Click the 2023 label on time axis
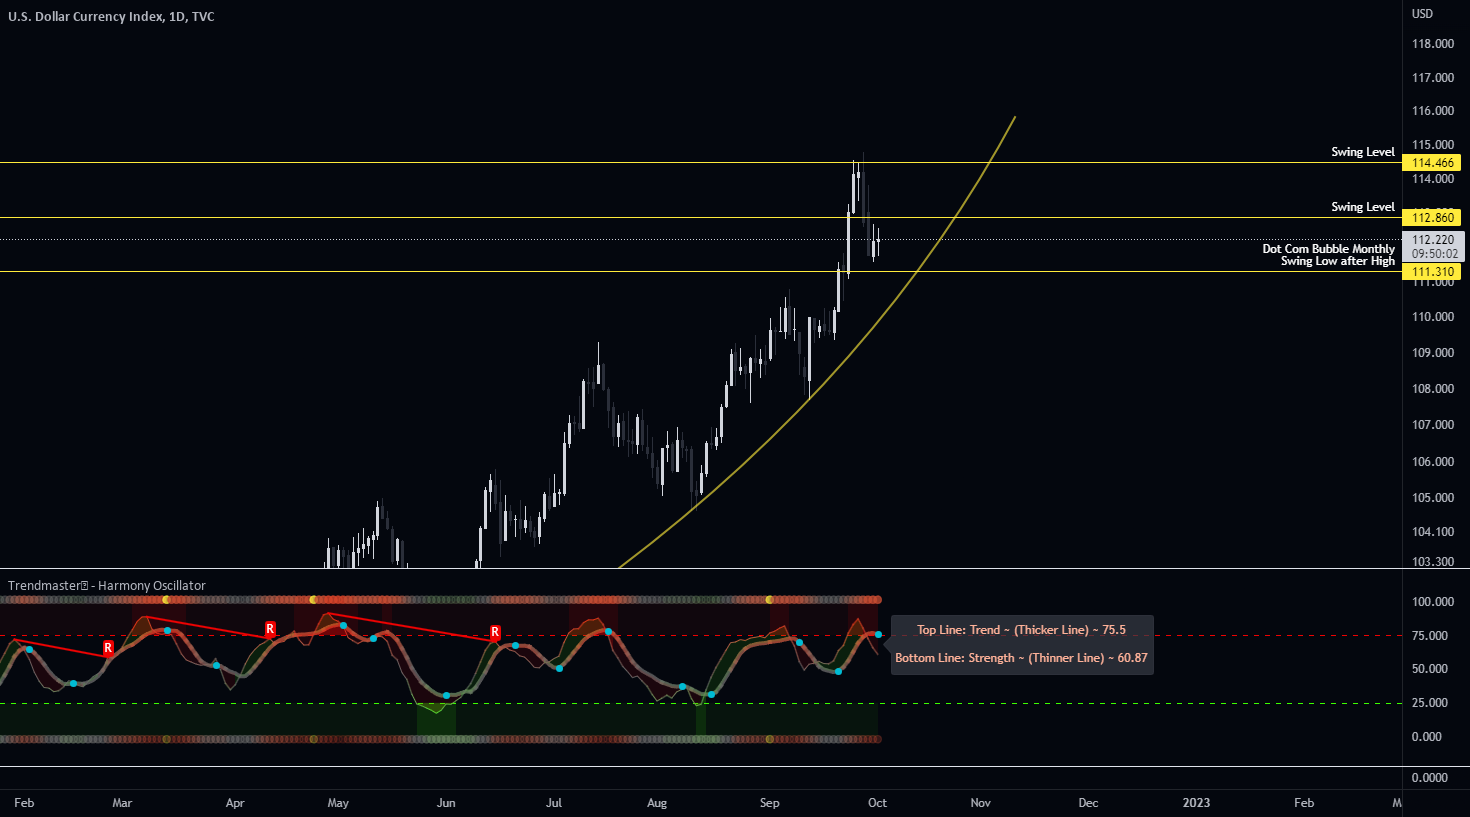1470x817 pixels. click(x=1196, y=803)
